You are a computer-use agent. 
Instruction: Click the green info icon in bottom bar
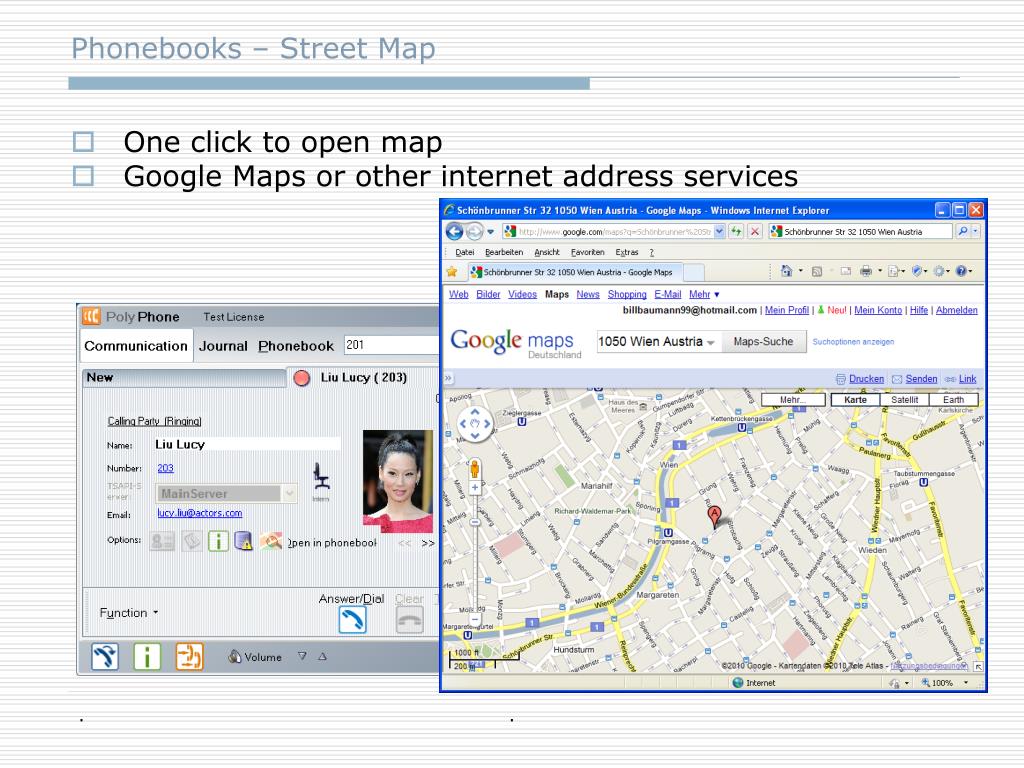point(147,656)
